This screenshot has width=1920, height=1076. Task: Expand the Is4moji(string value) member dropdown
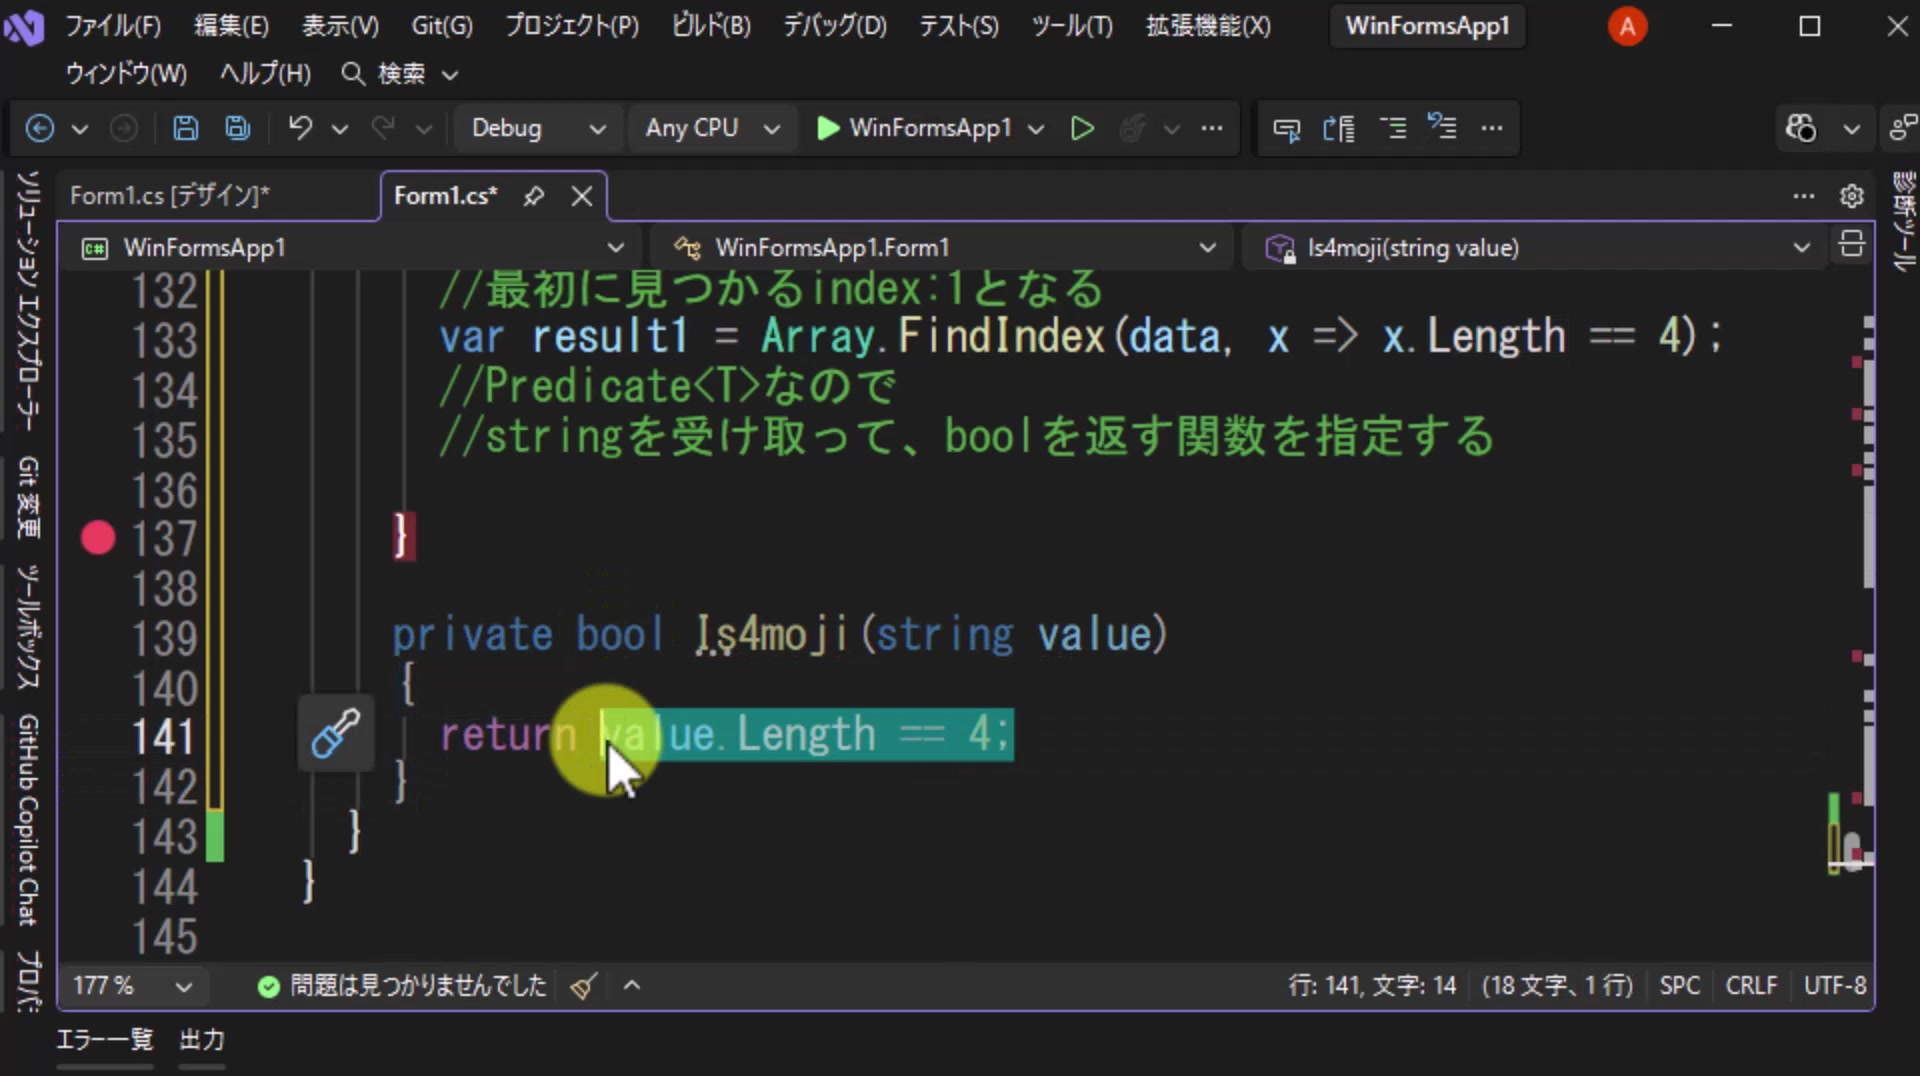point(1801,247)
